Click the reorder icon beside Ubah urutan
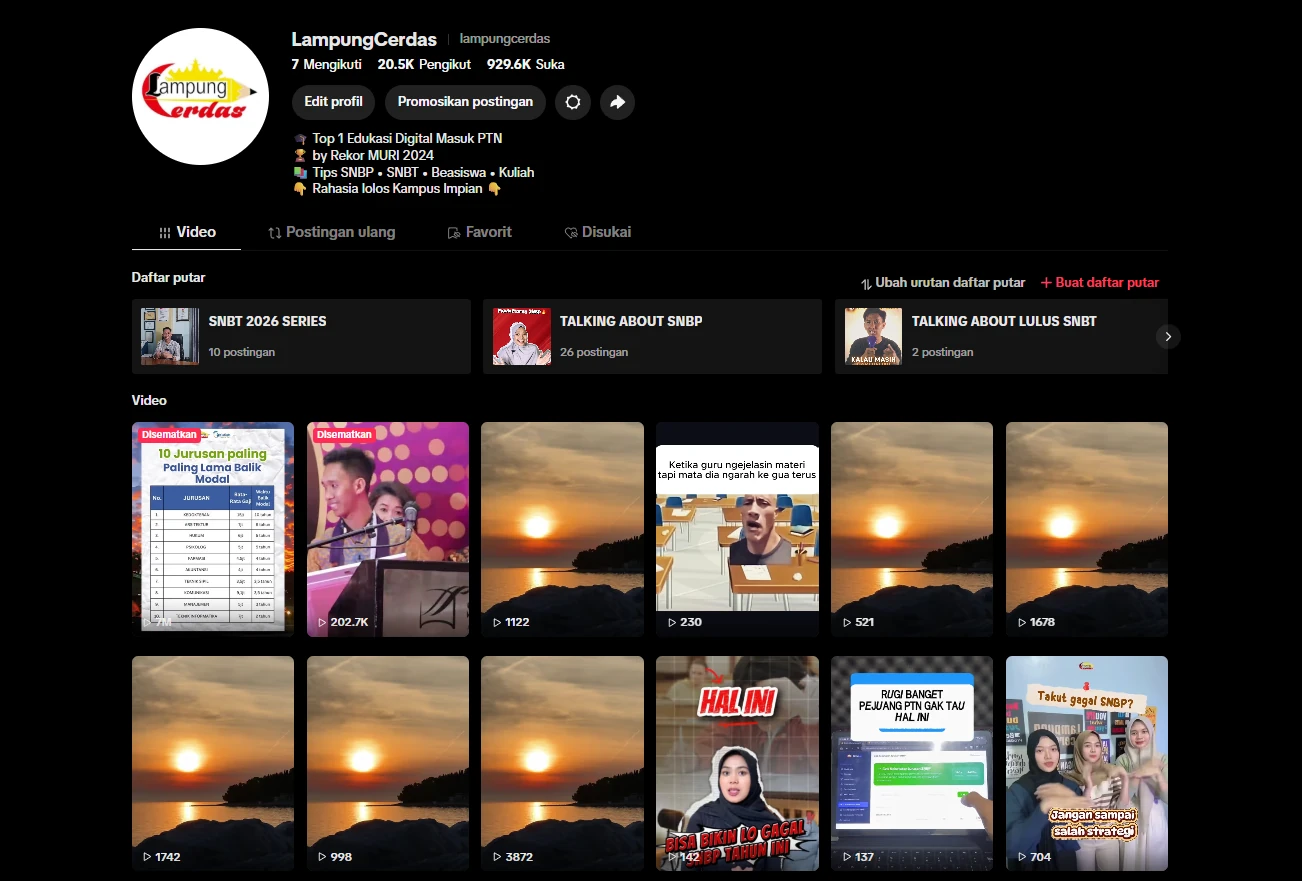1302x881 pixels. pyautogui.click(x=866, y=283)
